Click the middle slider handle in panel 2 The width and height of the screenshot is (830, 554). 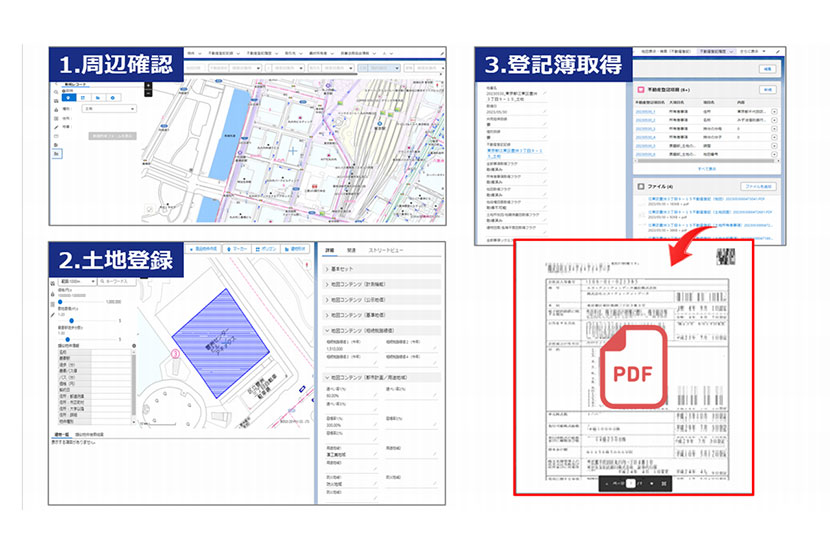point(71,321)
